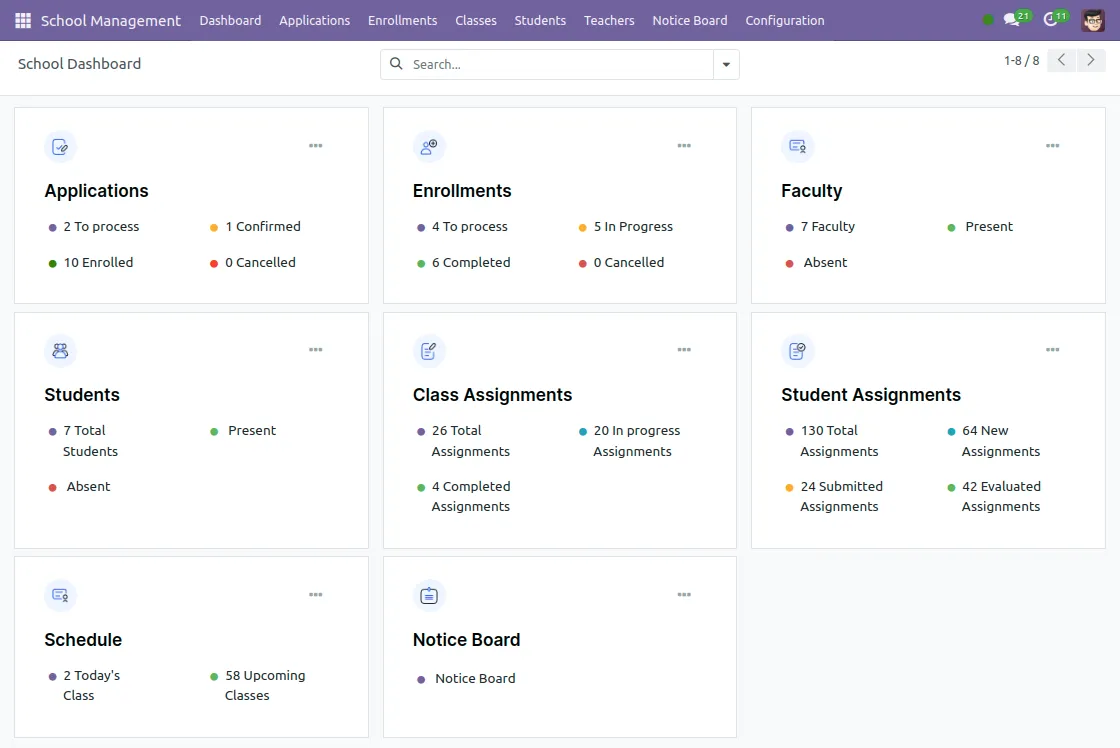Open the Enrollments card three-dot menu
This screenshot has height=748, width=1120.
coord(684,146)
